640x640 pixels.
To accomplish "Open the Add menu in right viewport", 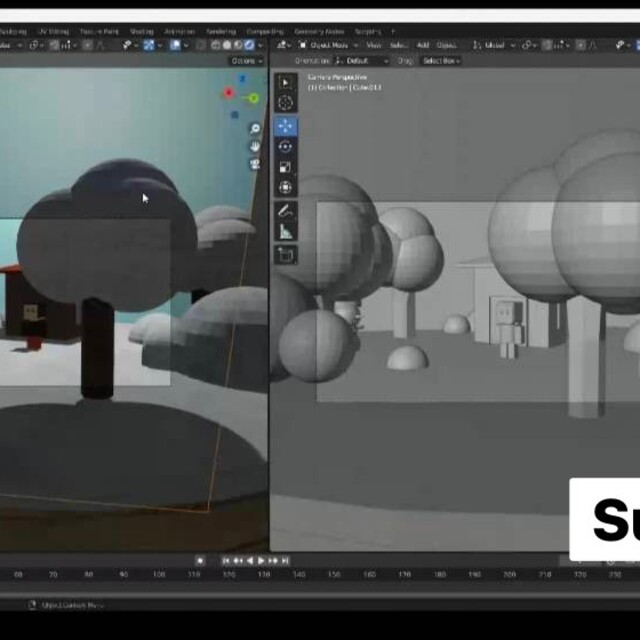I will coord(423,45).
